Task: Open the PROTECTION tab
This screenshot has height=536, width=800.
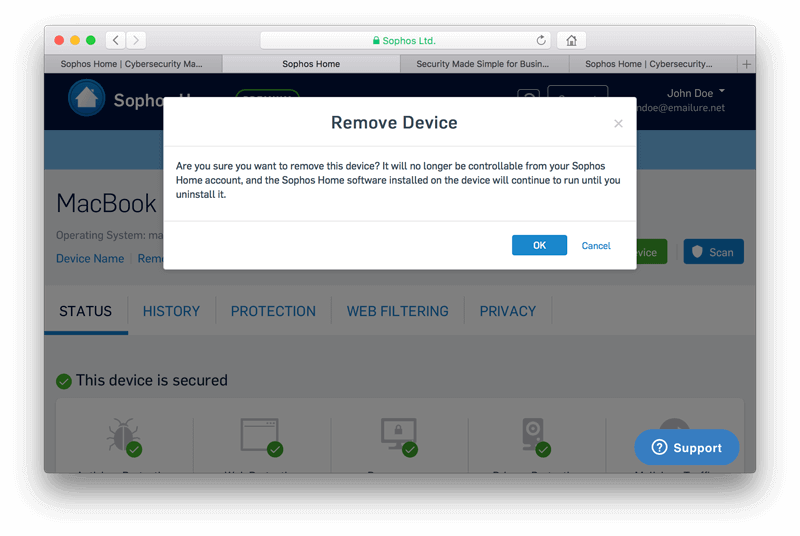Action: [x=273, y=312]
